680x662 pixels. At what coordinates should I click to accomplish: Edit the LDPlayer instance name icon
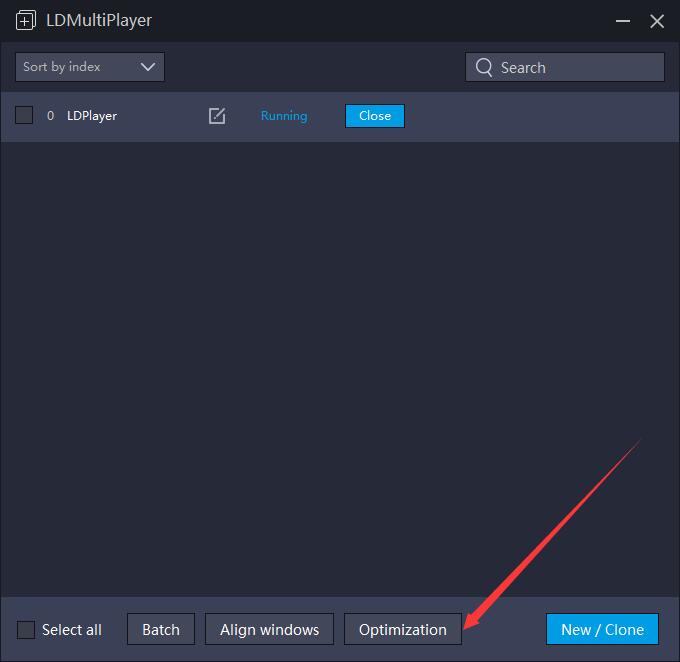(217, 116)
